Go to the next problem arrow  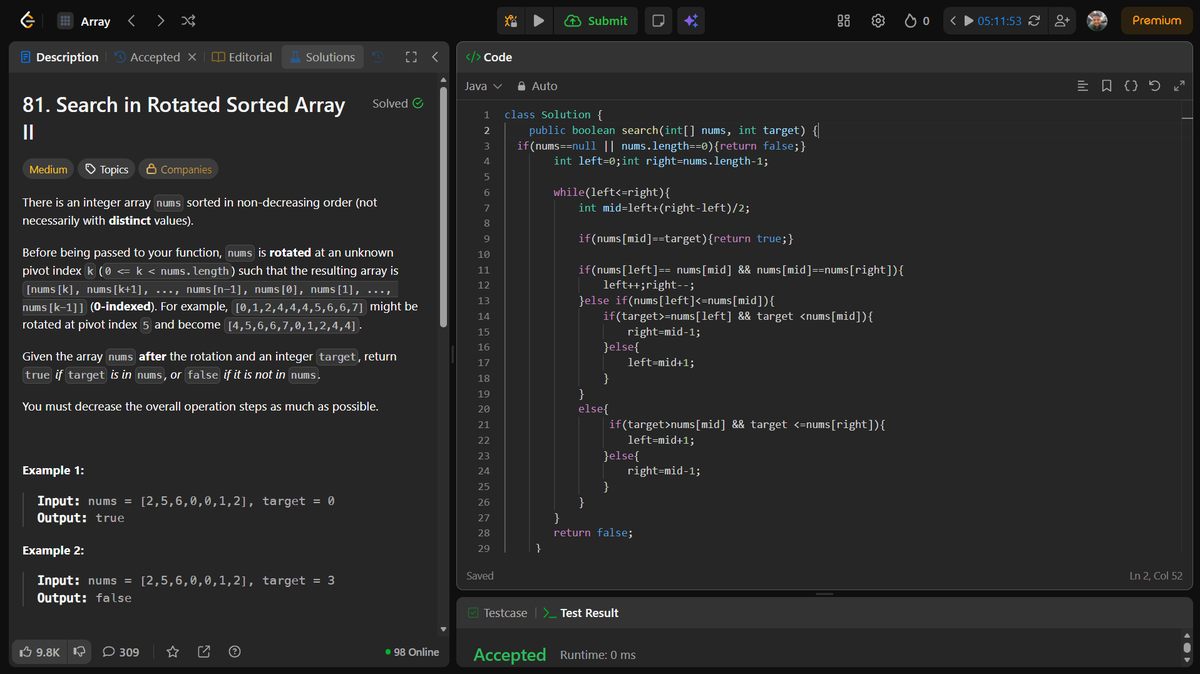pyautogui.click(x=160, y=21)
